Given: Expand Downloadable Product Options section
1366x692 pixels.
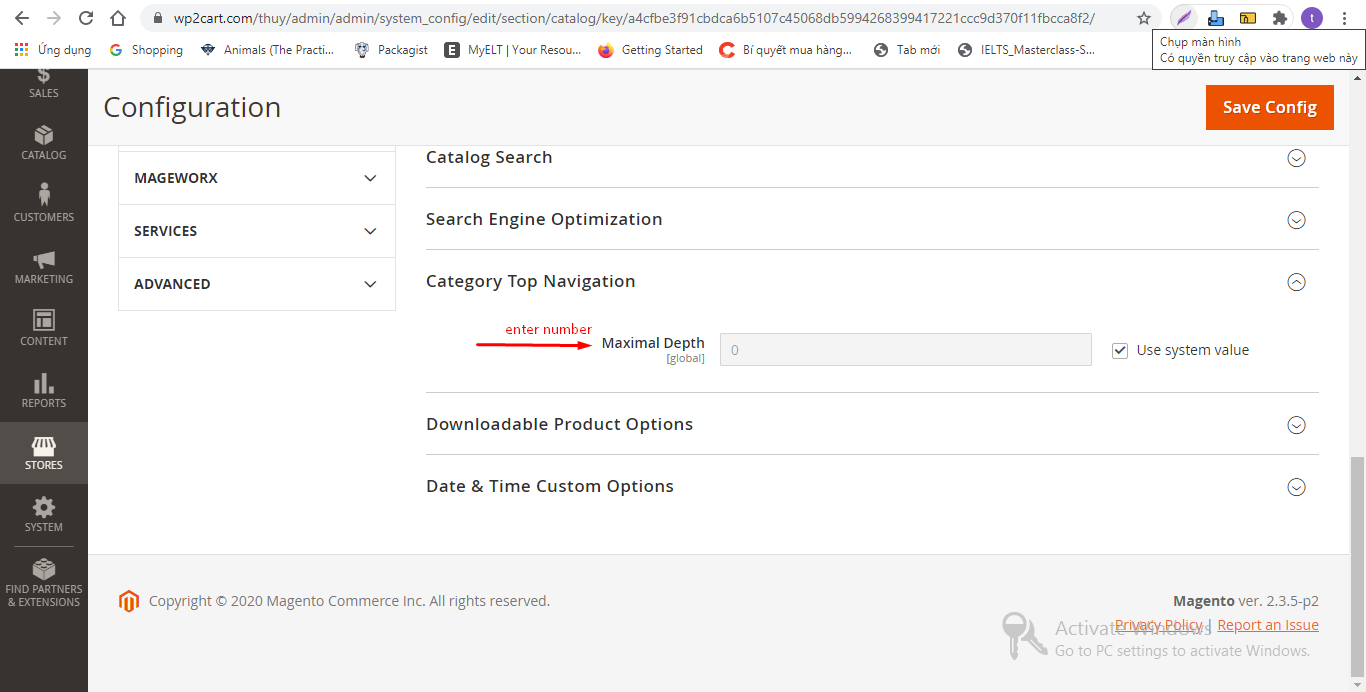Looking at the screenshot, I should [x=1296, y=425].
